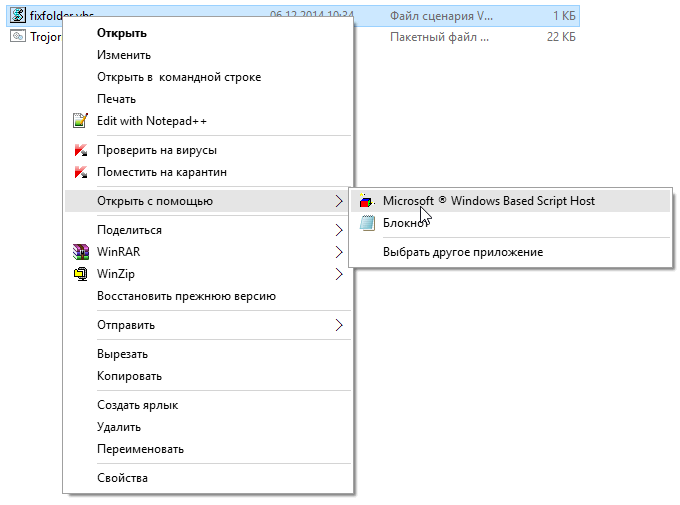Select Выбрать другое приложение
Viewport: 680px width, 505px height.
click(510, 252)
